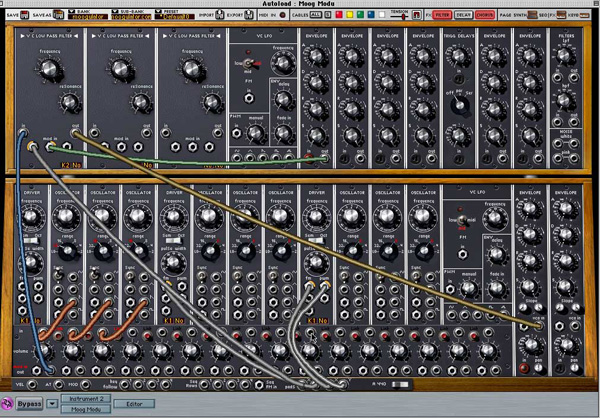Viewport: 600px width, 418px height.
Task: Toggle the second driver's Sem/Oct switch
Action: click(x=174, y=240)
